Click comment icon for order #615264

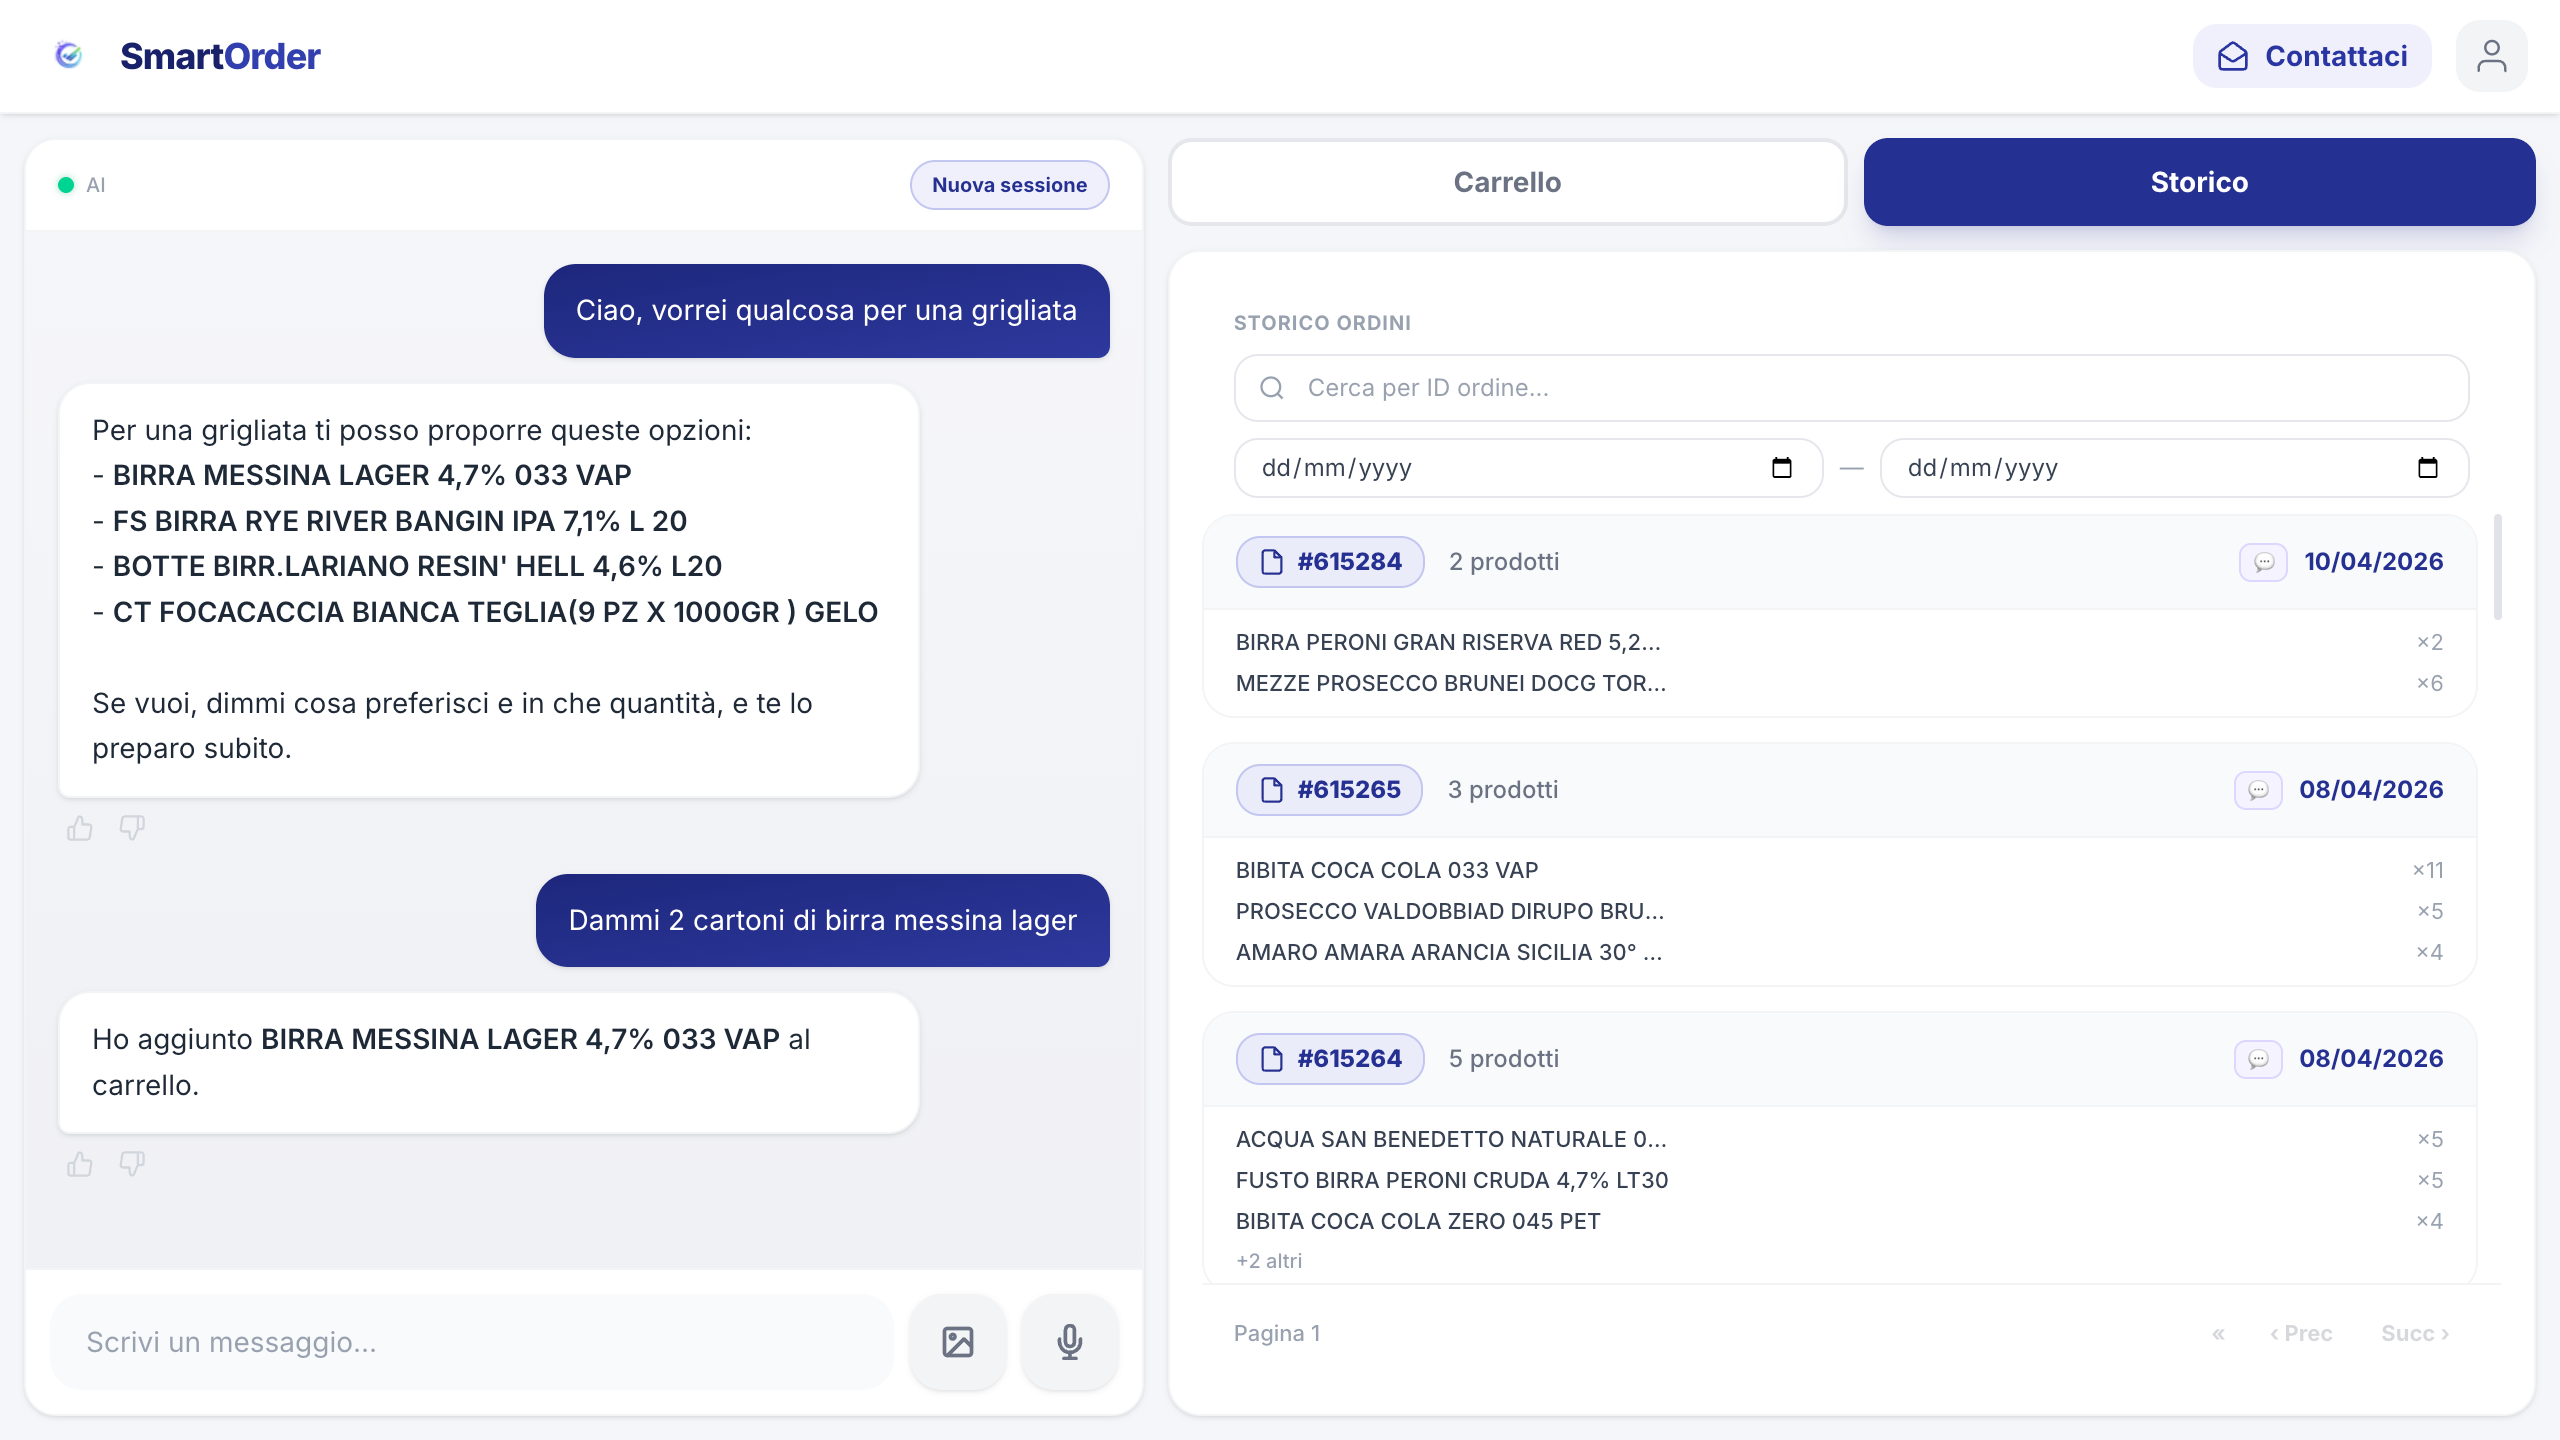point(2258,1059)
